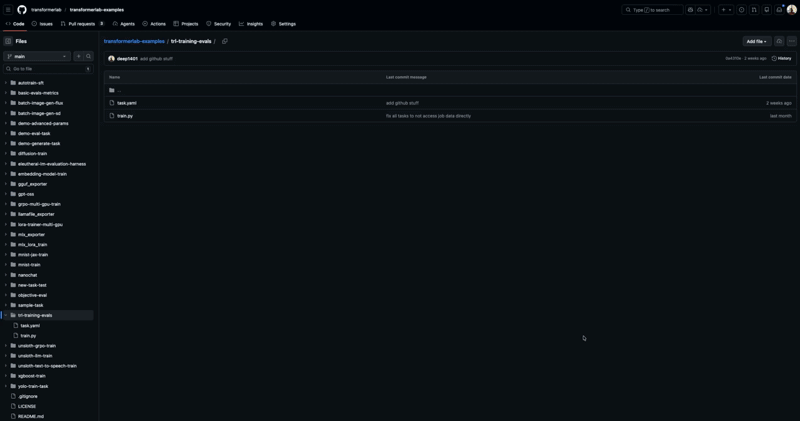Open the Issues icon in top-right header

pos(741,10)
